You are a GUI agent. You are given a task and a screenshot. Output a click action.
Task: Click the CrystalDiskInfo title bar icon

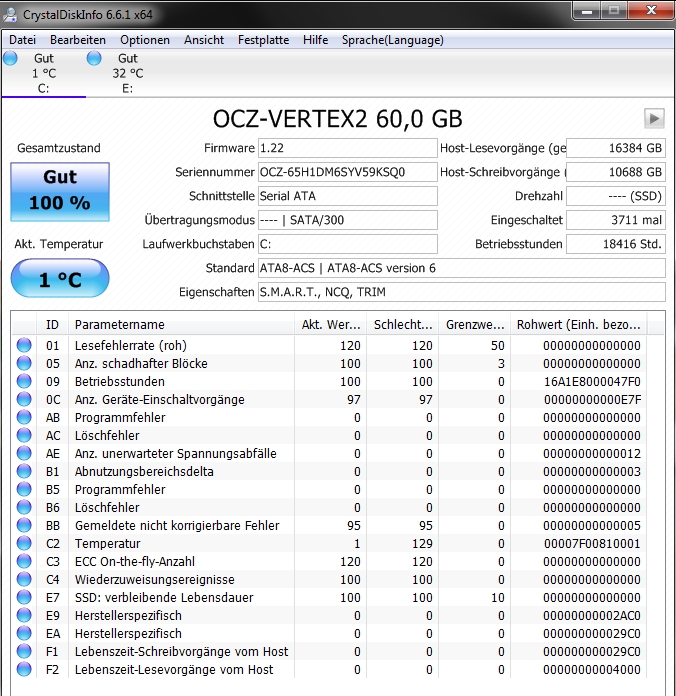click(x=10, y=15)
